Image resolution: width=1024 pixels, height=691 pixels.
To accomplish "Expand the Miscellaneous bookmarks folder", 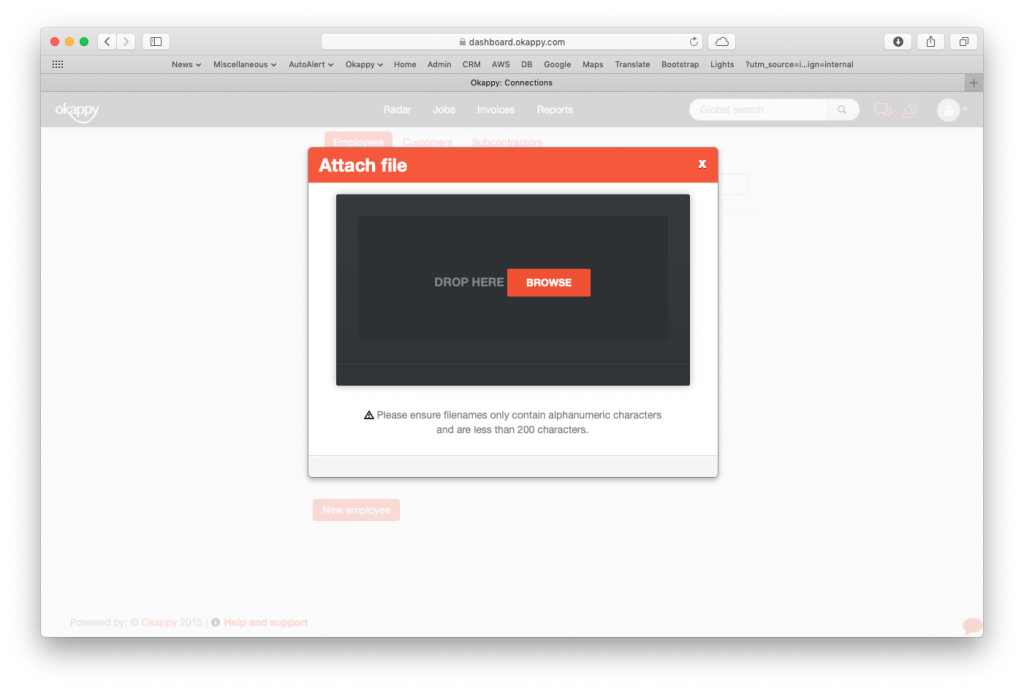I will (244, 64).
